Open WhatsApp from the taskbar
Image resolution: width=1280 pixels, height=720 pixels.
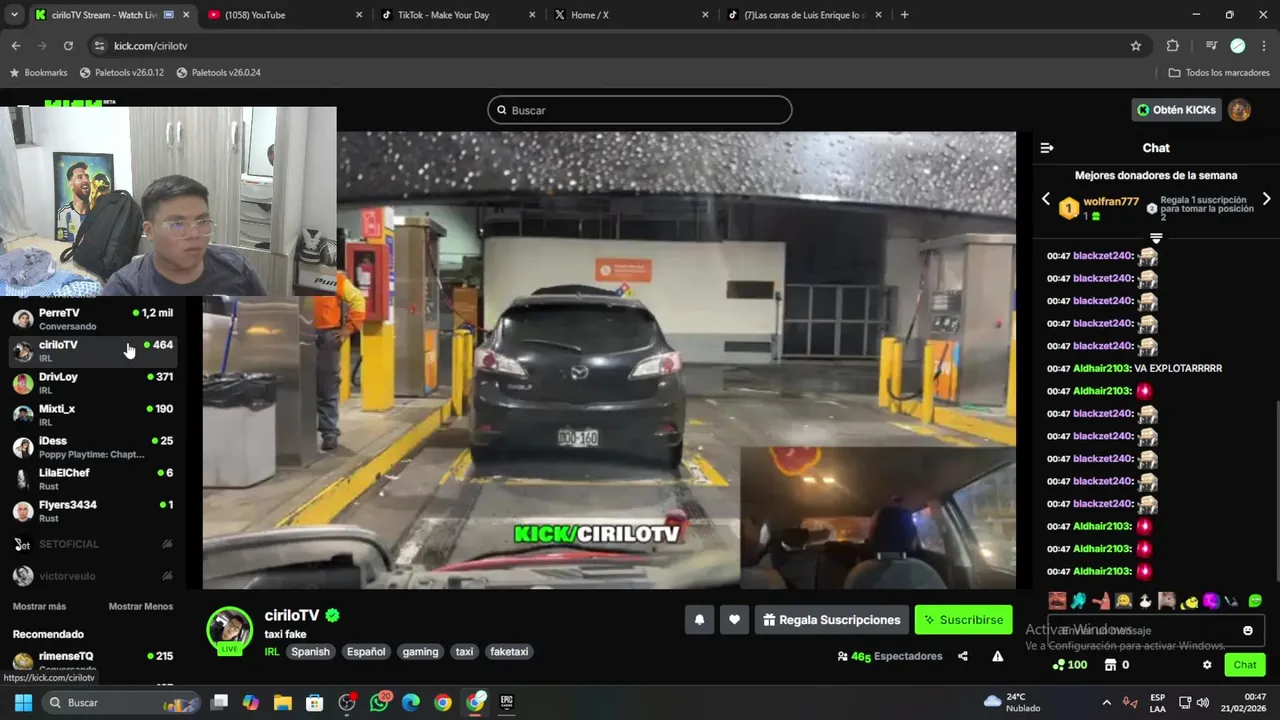[x=379, y=702]
